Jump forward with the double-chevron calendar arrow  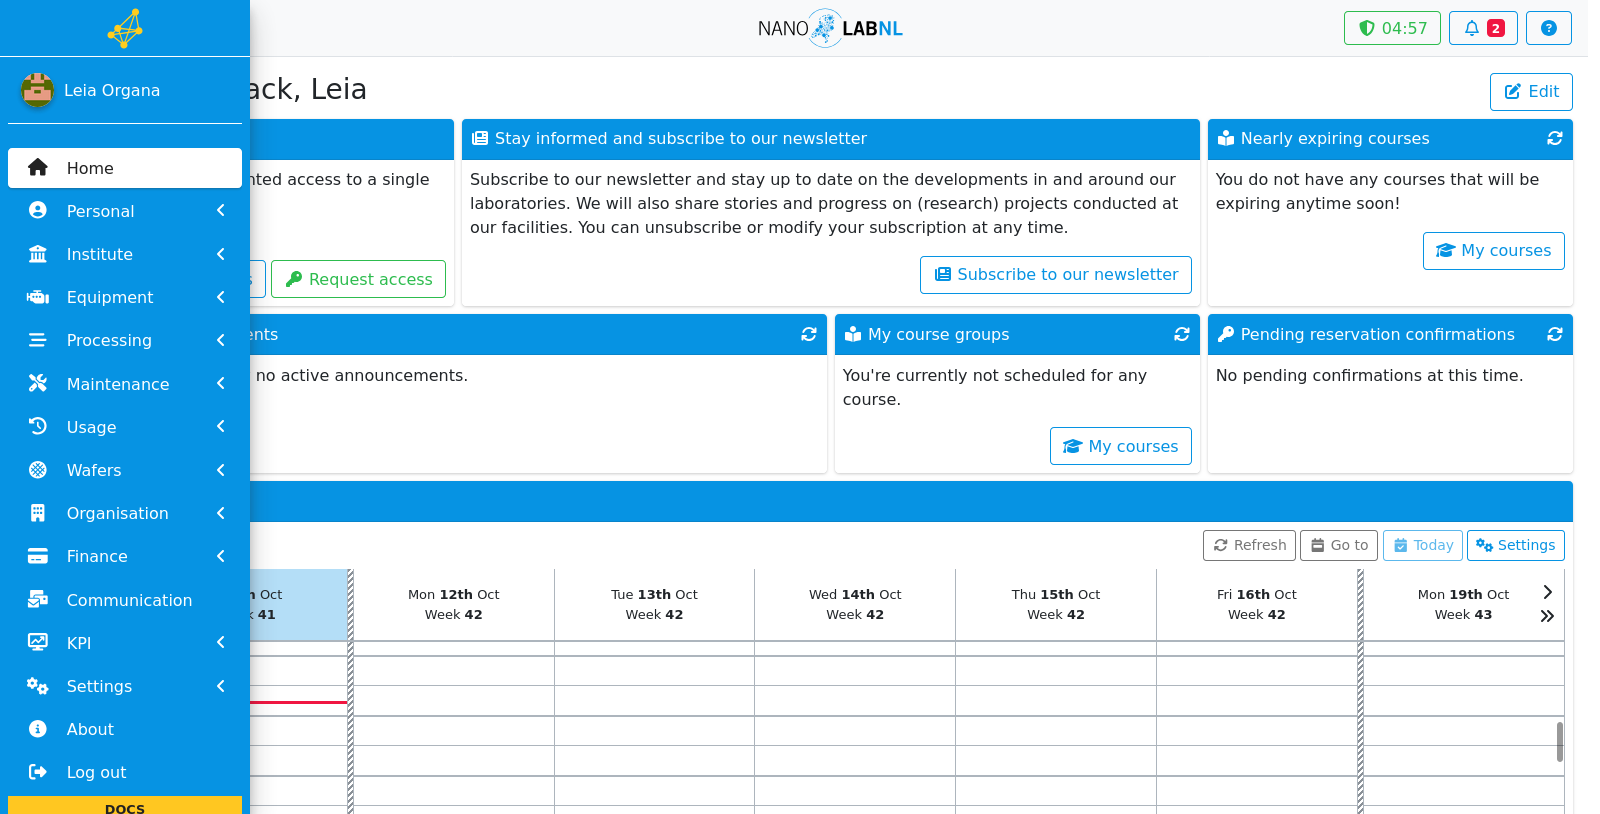tap(1547, 616)
